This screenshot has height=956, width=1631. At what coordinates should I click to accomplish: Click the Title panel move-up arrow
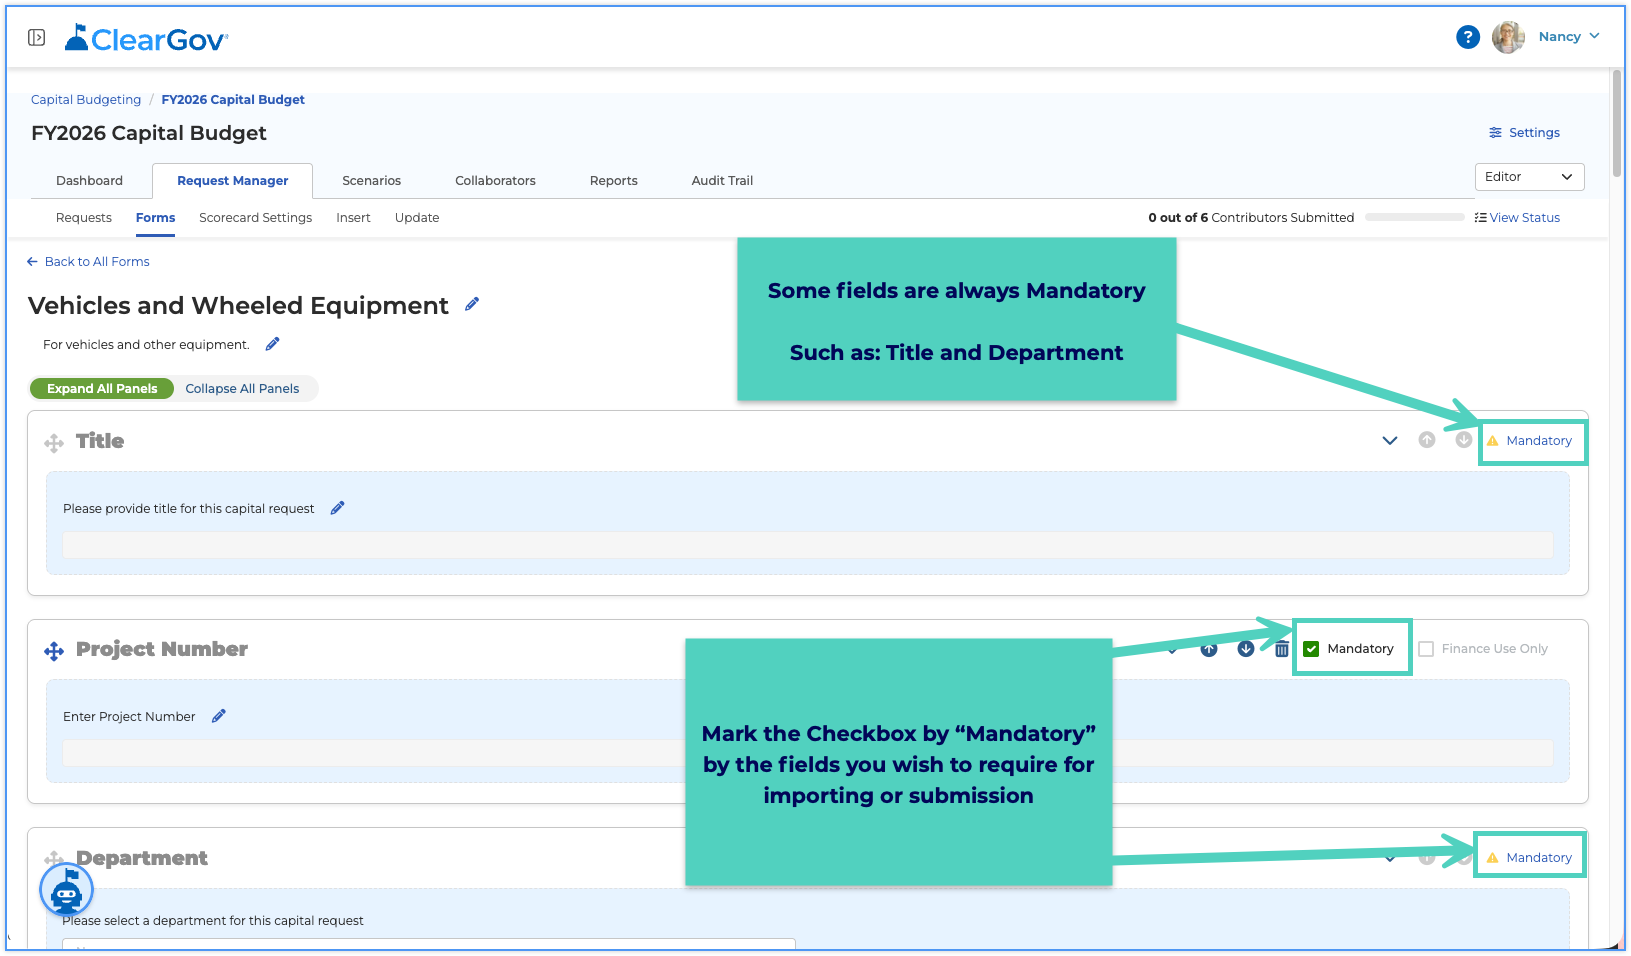click(1427, 440)
